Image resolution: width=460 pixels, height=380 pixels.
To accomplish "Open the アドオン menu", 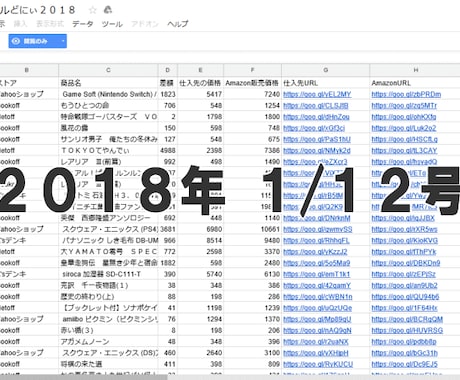I will coord(145,24).
